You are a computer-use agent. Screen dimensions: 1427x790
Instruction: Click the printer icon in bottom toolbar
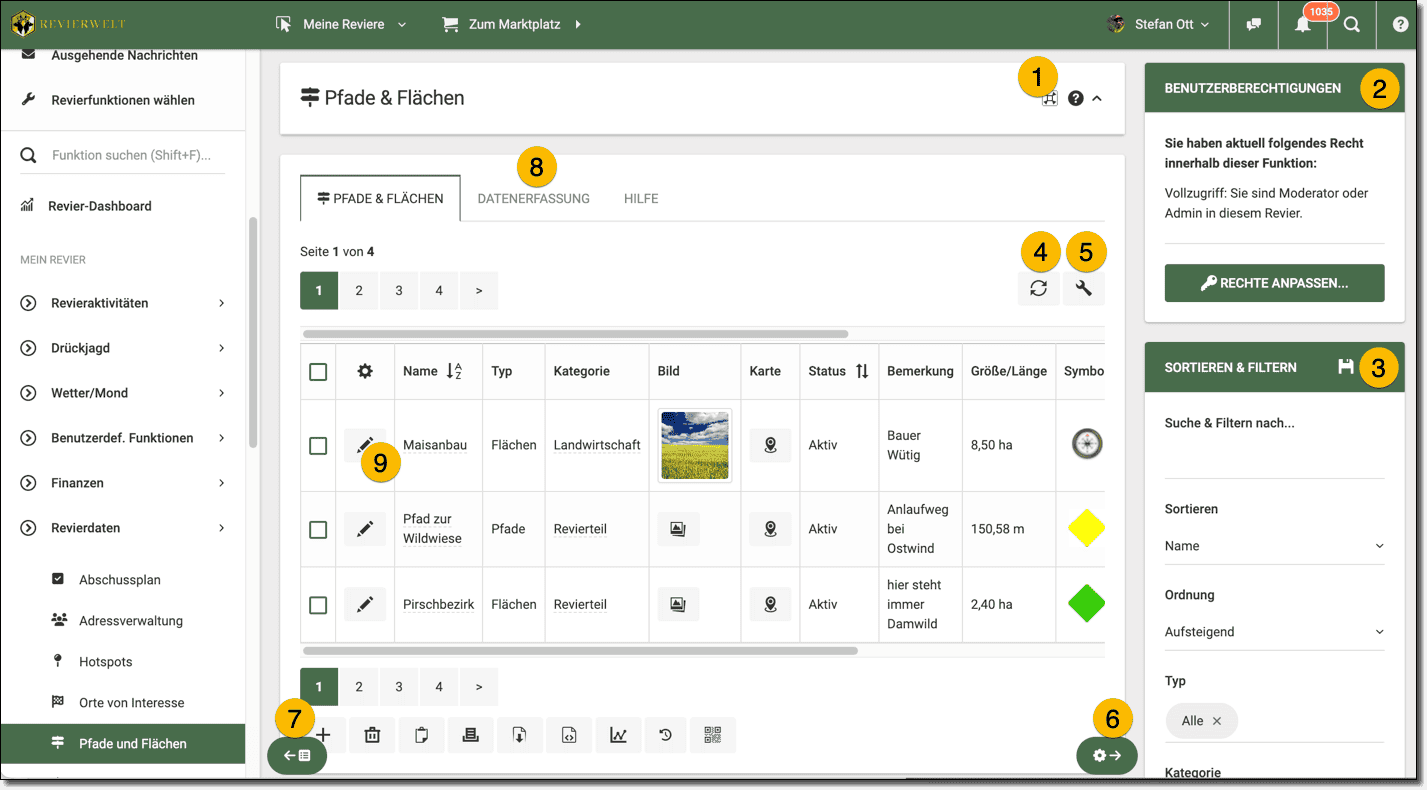(469, 735)
